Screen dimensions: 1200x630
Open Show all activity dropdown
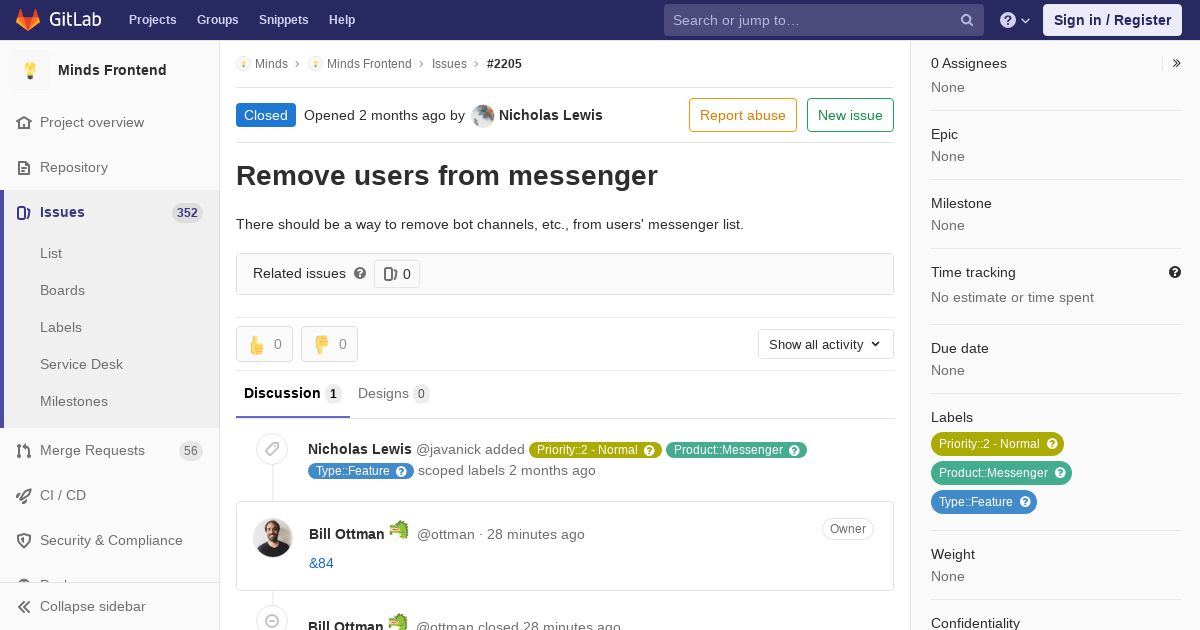click(x=826, y=344)
